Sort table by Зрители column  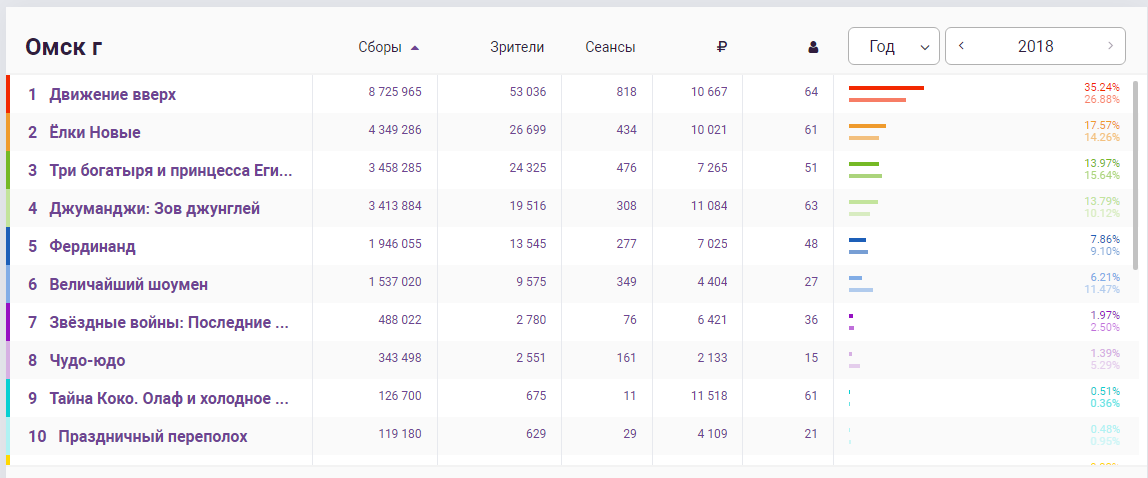517,48
